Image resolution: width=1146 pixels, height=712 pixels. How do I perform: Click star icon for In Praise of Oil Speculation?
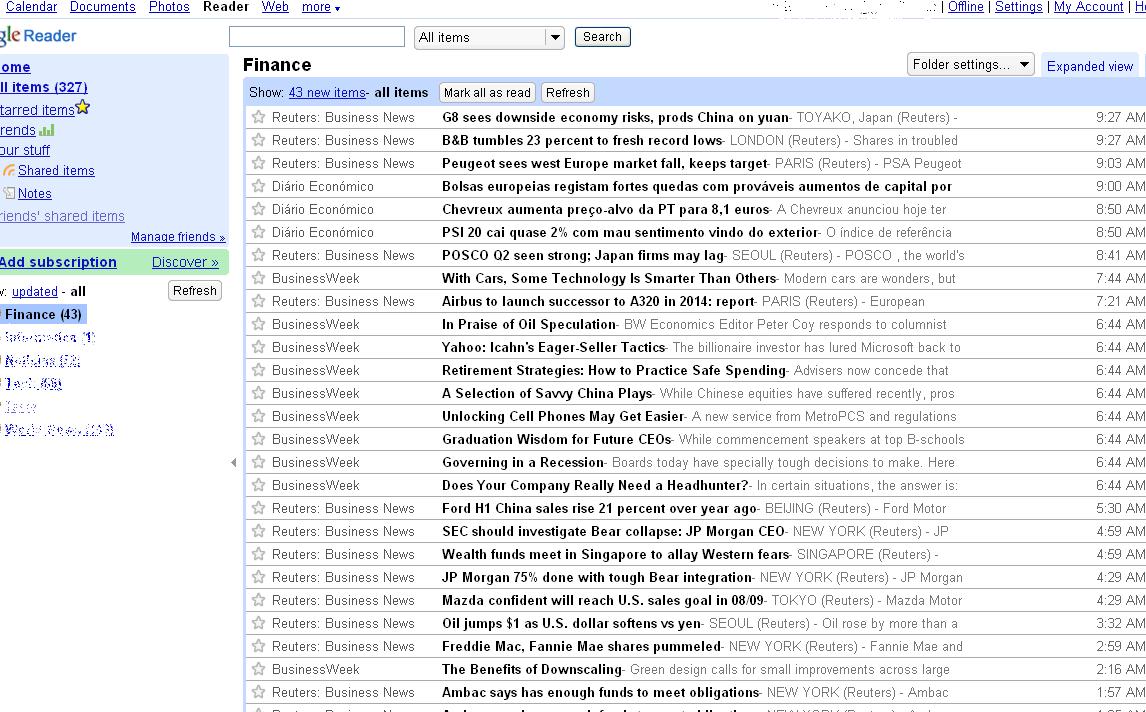click(258, 324)
